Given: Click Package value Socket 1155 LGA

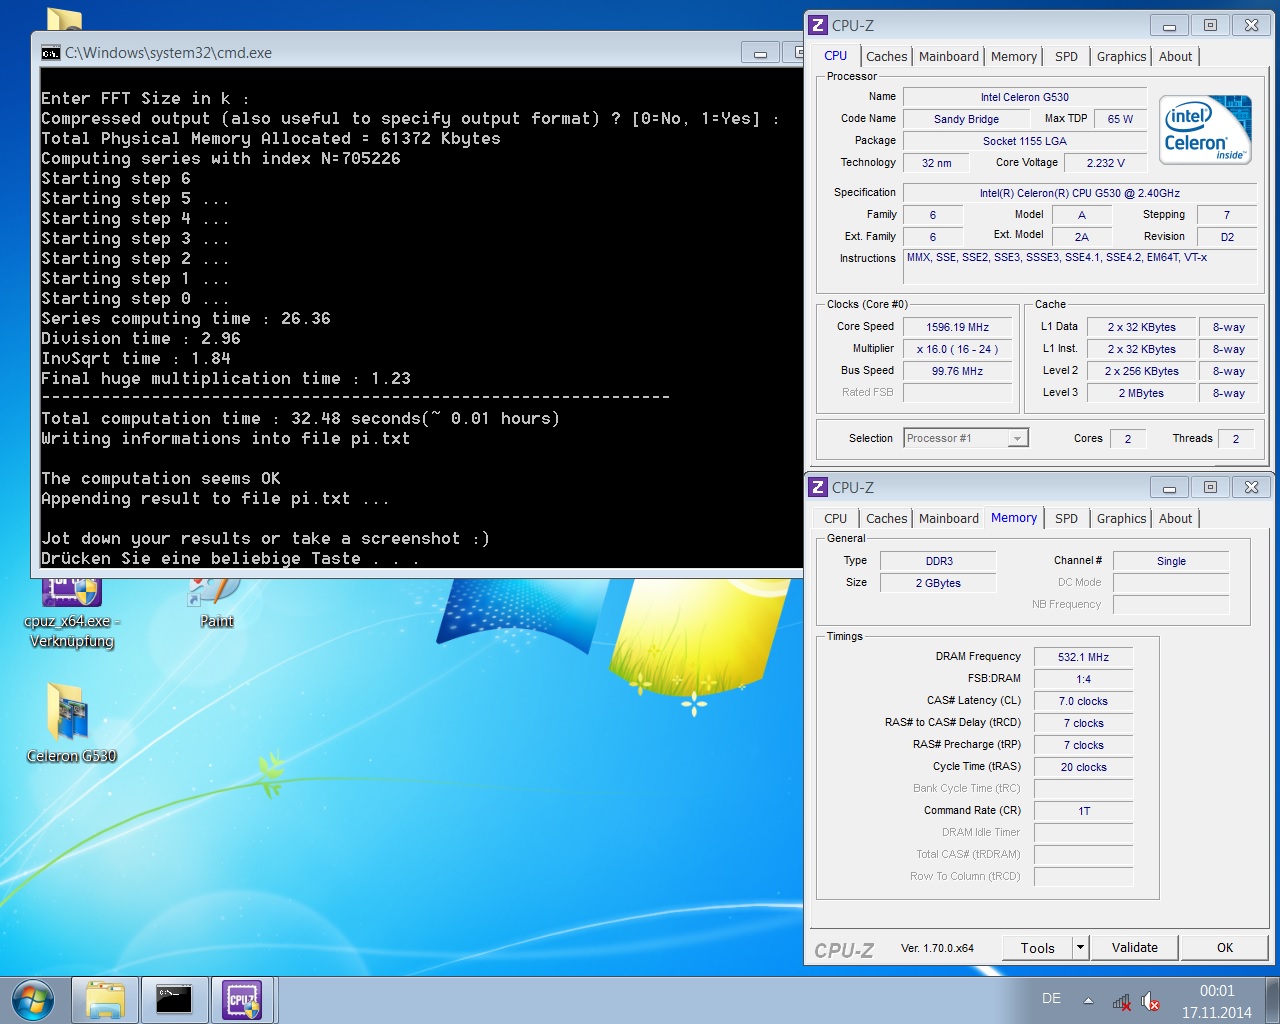Looking at the screenshot, I should click(1024, 141).
